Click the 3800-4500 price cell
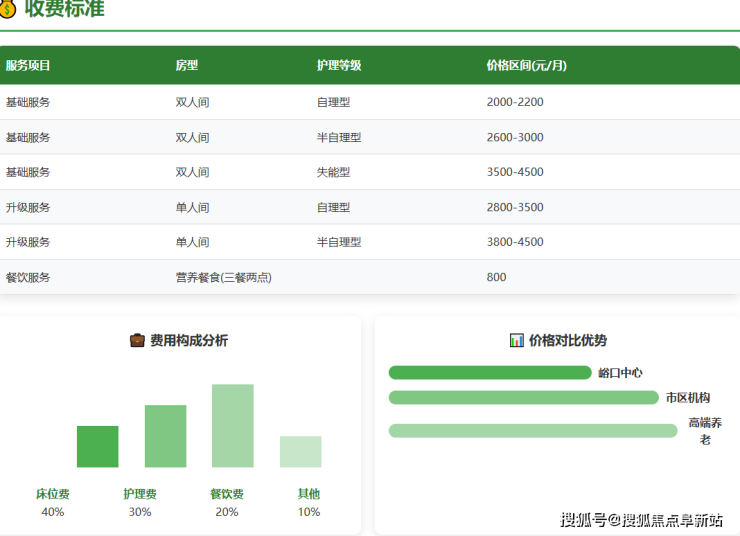Viewport: 740px width, 536px height. 515,242
